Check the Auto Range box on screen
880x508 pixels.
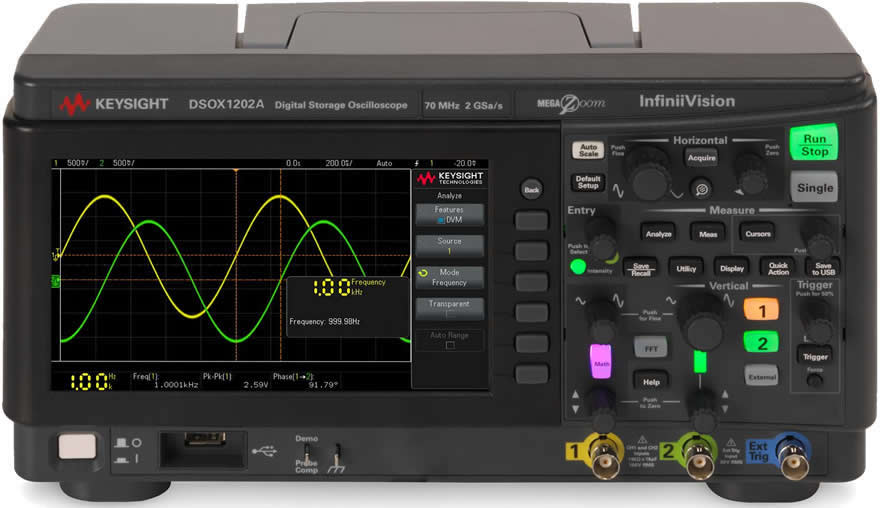[450, 345]
